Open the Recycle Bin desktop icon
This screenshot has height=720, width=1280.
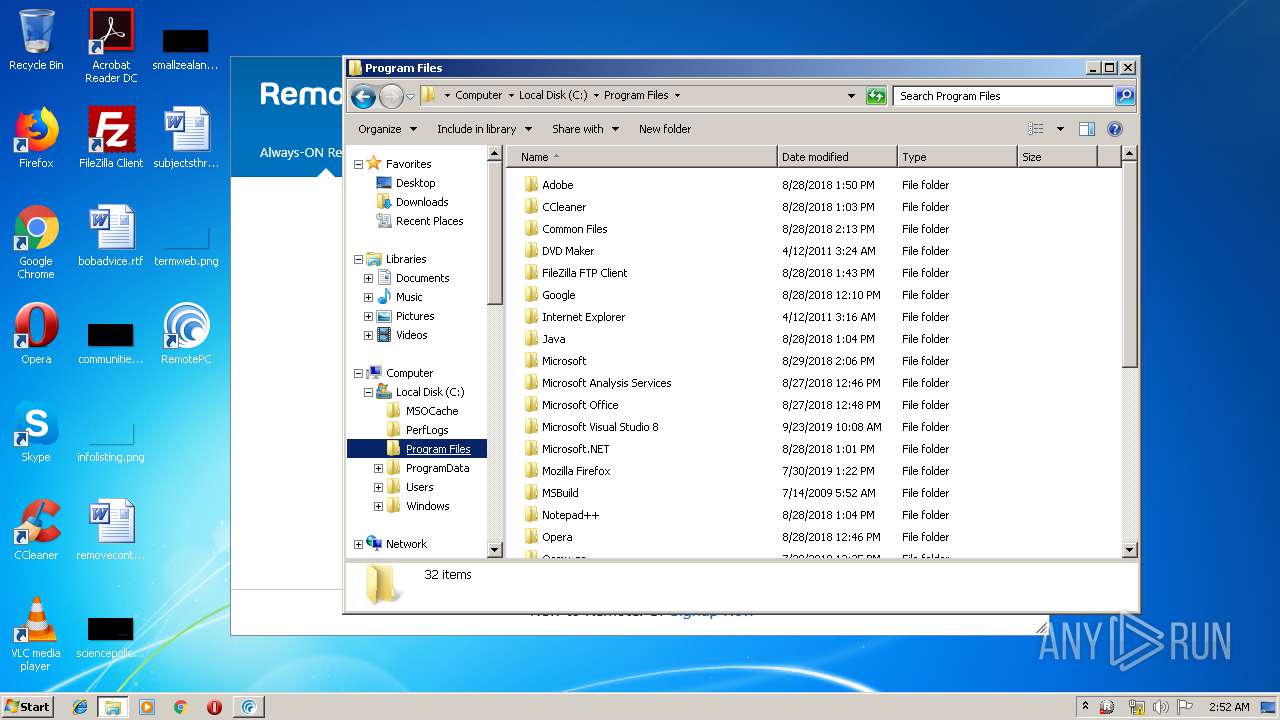(36, 40)
